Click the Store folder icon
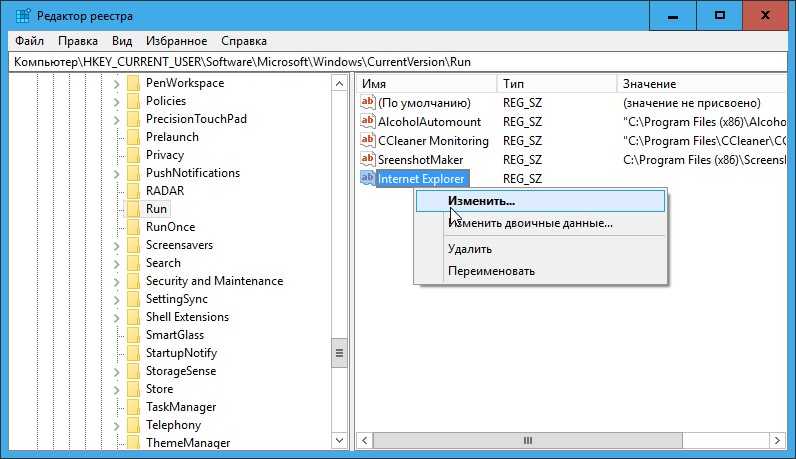The image size is (796, 459). (x=133, y=389)
